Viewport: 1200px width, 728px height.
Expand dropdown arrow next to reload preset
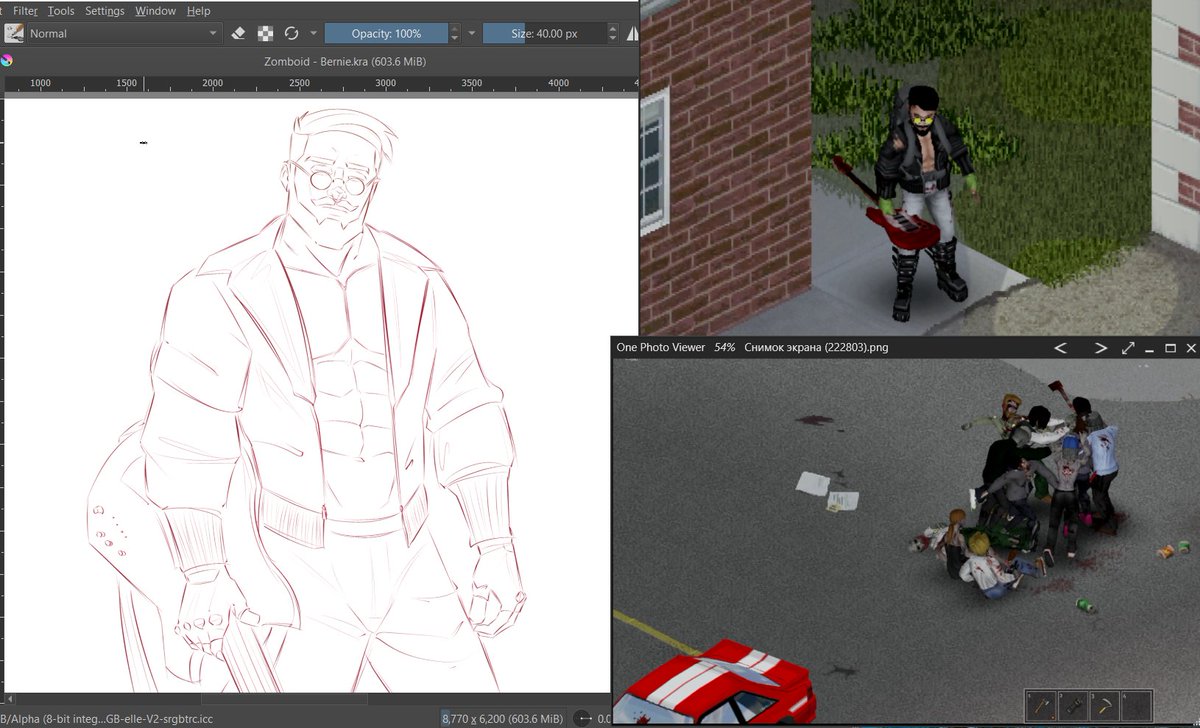313,33
